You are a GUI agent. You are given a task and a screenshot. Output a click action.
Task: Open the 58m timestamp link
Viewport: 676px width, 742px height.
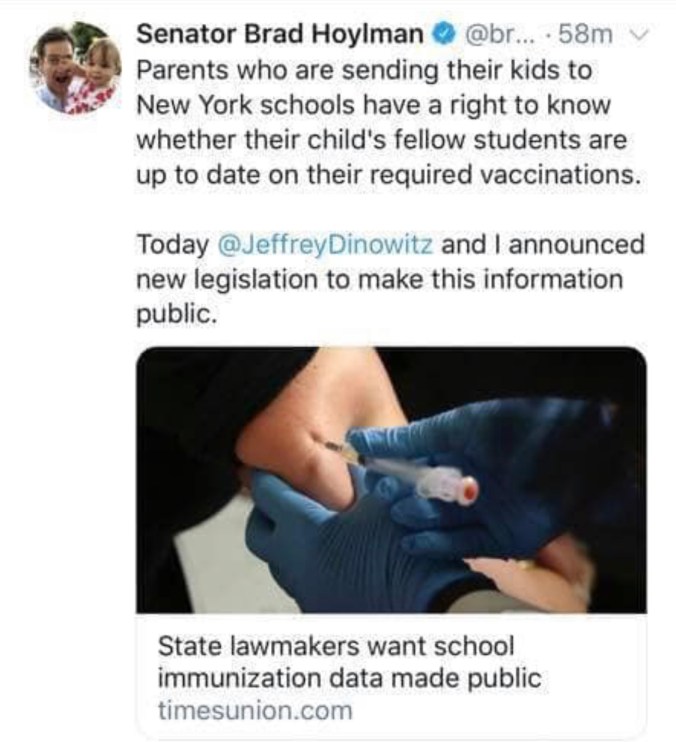click(x=585, y=35)
